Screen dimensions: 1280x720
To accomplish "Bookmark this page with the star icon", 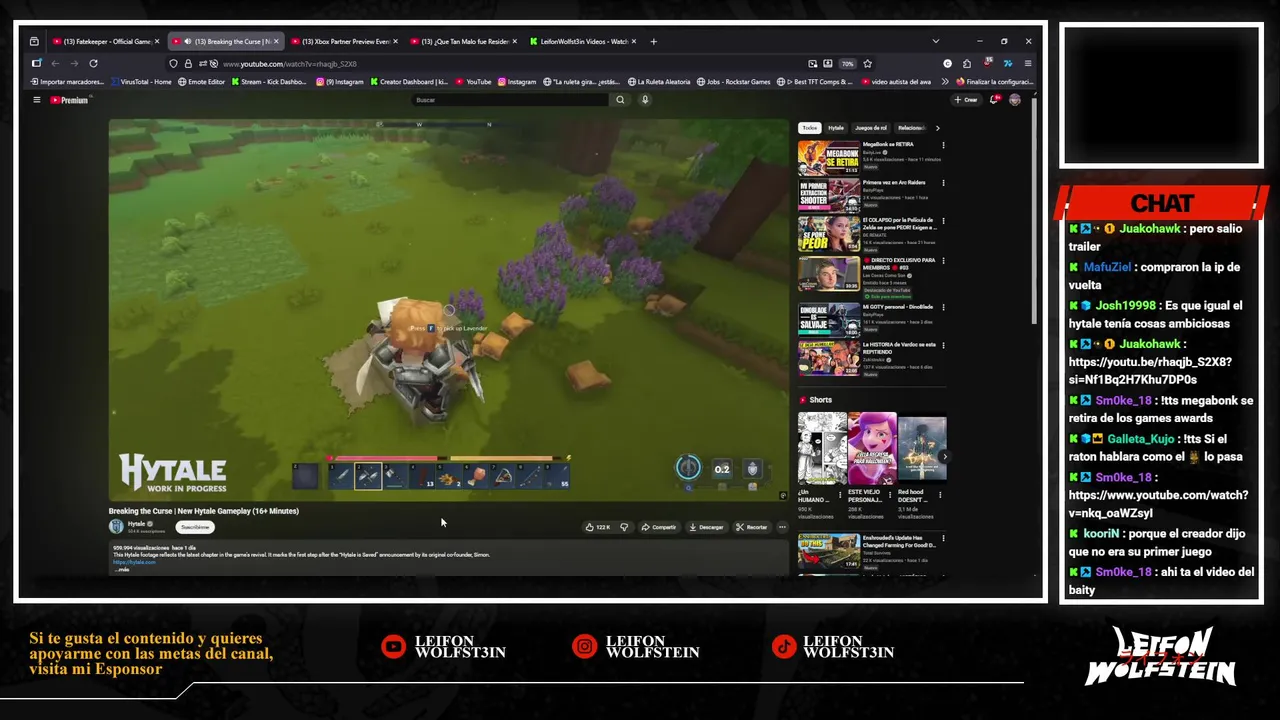I will pyautogui.click(x=867, y=64).
